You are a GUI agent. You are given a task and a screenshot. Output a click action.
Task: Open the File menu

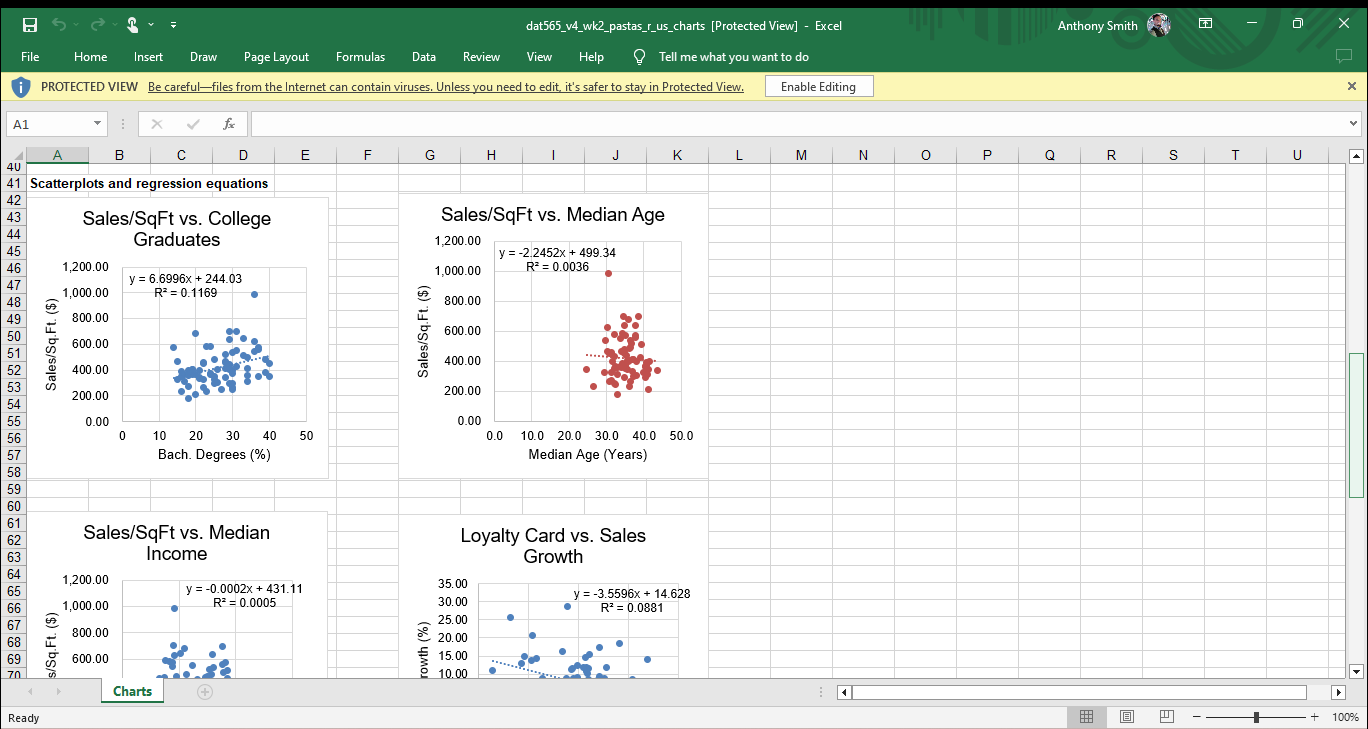click(x=30, y=57)
